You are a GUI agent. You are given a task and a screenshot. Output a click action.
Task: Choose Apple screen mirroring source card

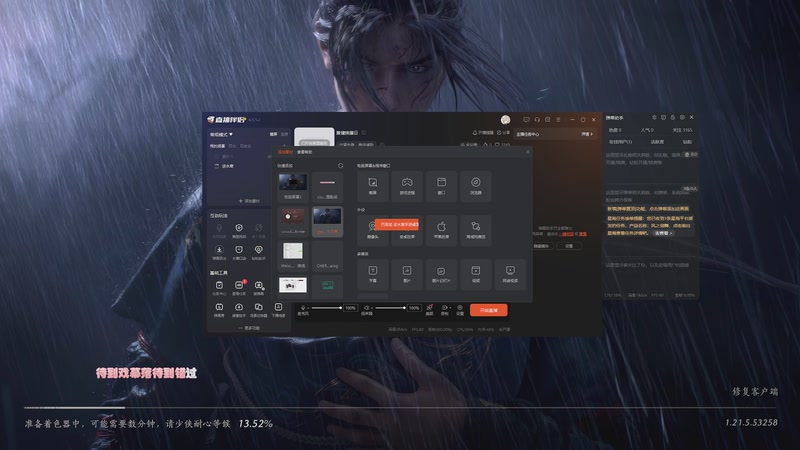click(x=441, y=230)
